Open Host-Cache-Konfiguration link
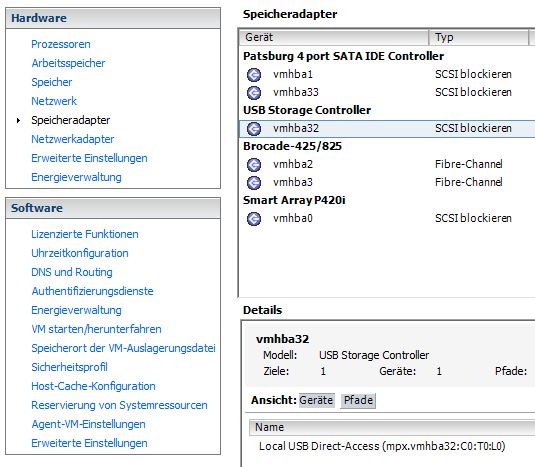Screen dimensions: 535x467 pos(93,386)
